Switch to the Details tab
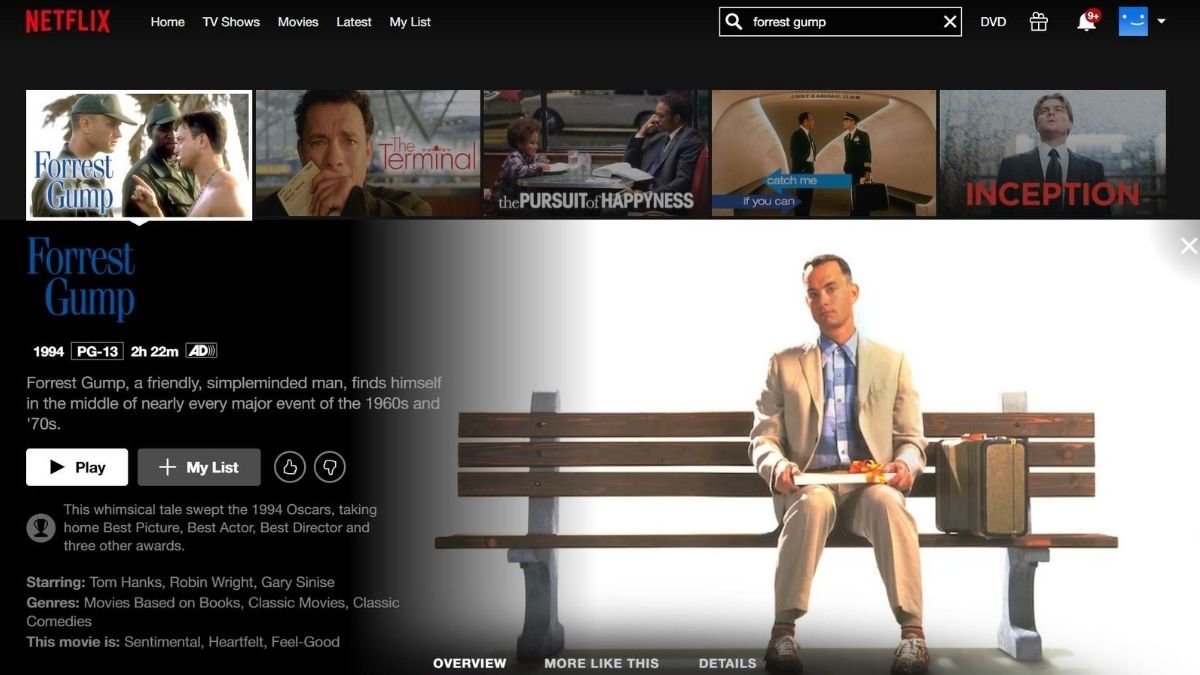The width and height of the screenshot is (1200, 675). (728, 663)
